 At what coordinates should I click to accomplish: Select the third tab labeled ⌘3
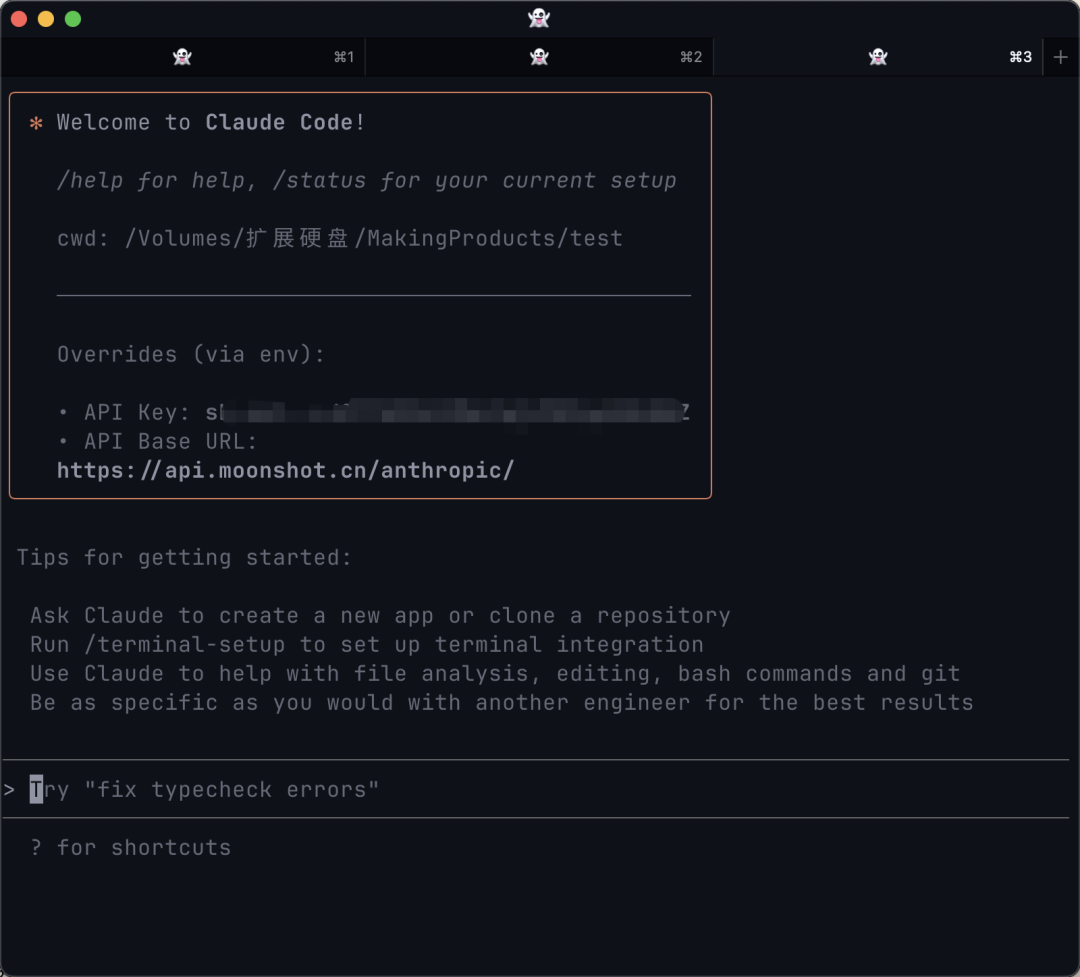click(x=878, y=56)
